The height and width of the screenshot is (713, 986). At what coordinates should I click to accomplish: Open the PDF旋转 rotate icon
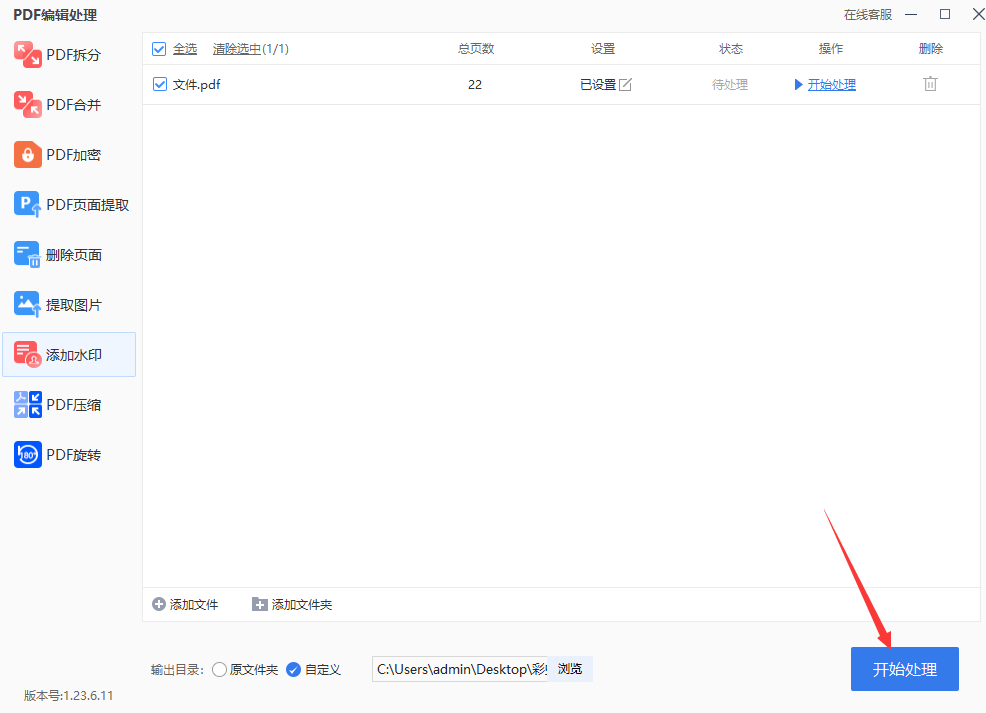(x=28, y=455)
